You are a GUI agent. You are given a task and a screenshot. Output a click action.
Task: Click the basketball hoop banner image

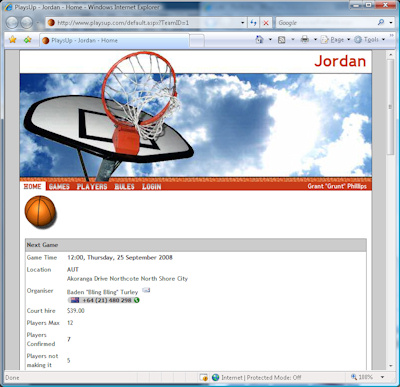point(196,125)
